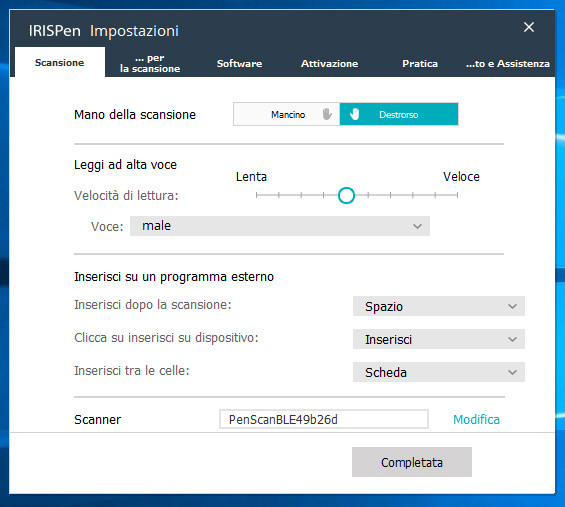
Task: Click the reading speed slider handle
Action: [346, 195]
